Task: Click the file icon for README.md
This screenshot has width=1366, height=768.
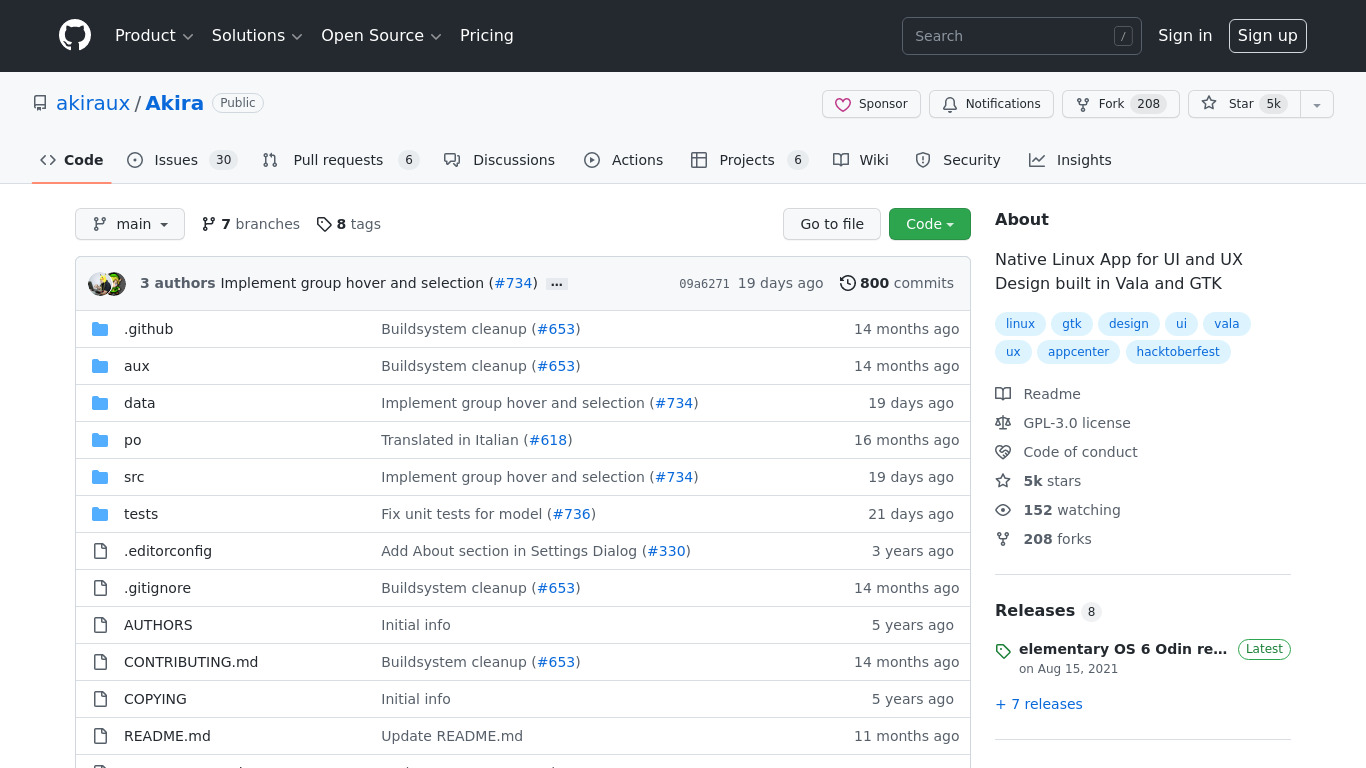Action: pos(100,736)
